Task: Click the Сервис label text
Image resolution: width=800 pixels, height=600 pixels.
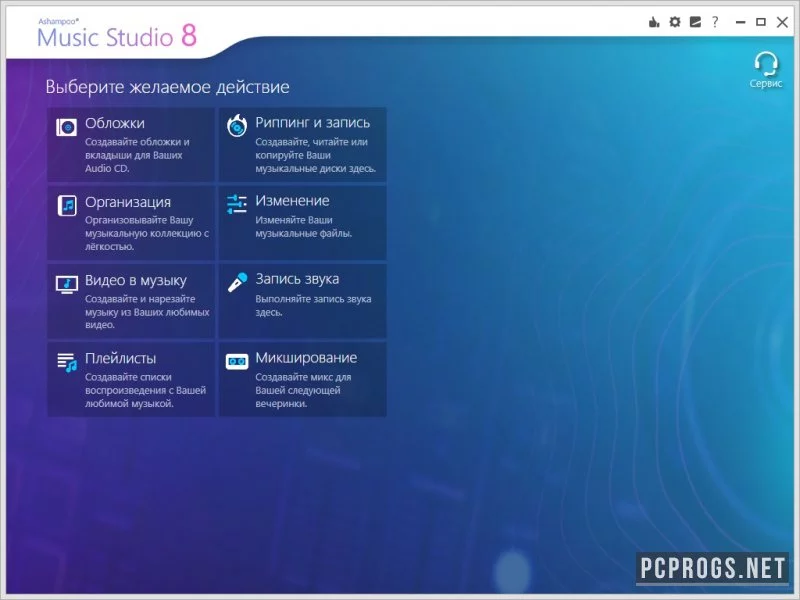Action: pos(766,83)
